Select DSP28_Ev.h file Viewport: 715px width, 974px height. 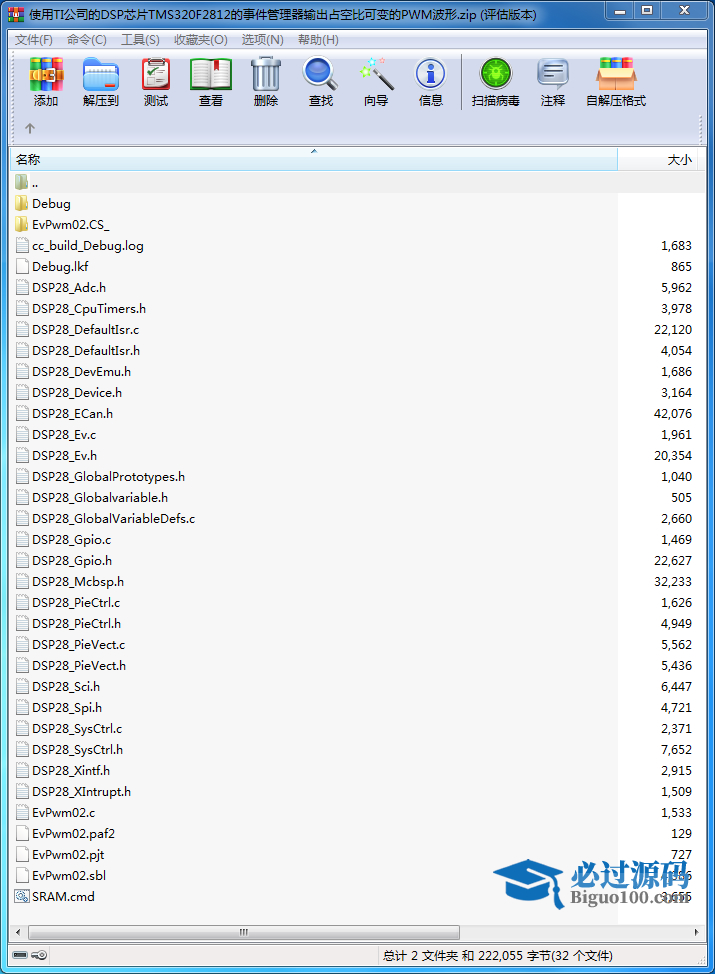pyautogui.click(x=65, y=455)
